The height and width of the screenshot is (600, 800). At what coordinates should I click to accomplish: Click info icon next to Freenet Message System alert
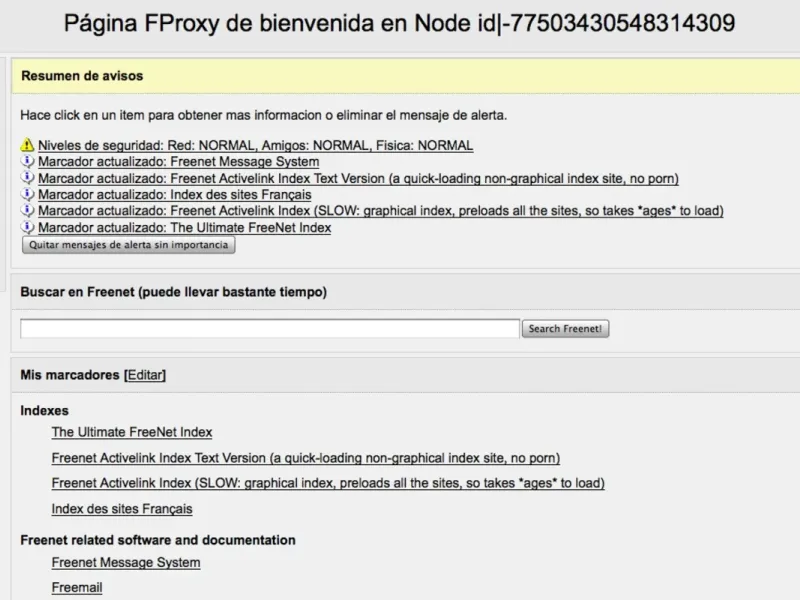[x=28, y=162]
